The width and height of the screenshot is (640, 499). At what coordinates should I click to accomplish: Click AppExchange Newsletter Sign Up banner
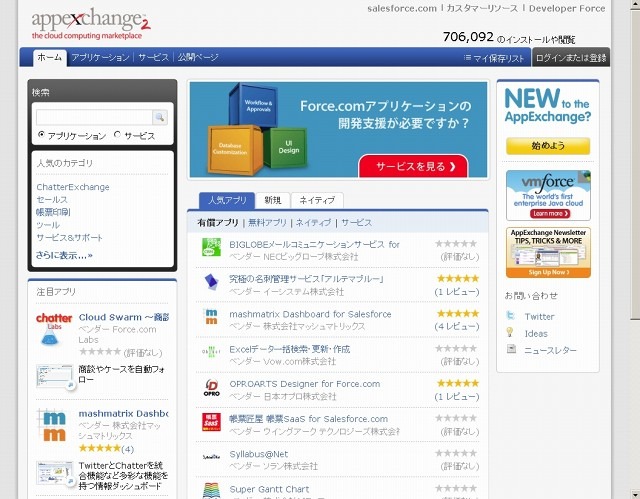point(548,253)
